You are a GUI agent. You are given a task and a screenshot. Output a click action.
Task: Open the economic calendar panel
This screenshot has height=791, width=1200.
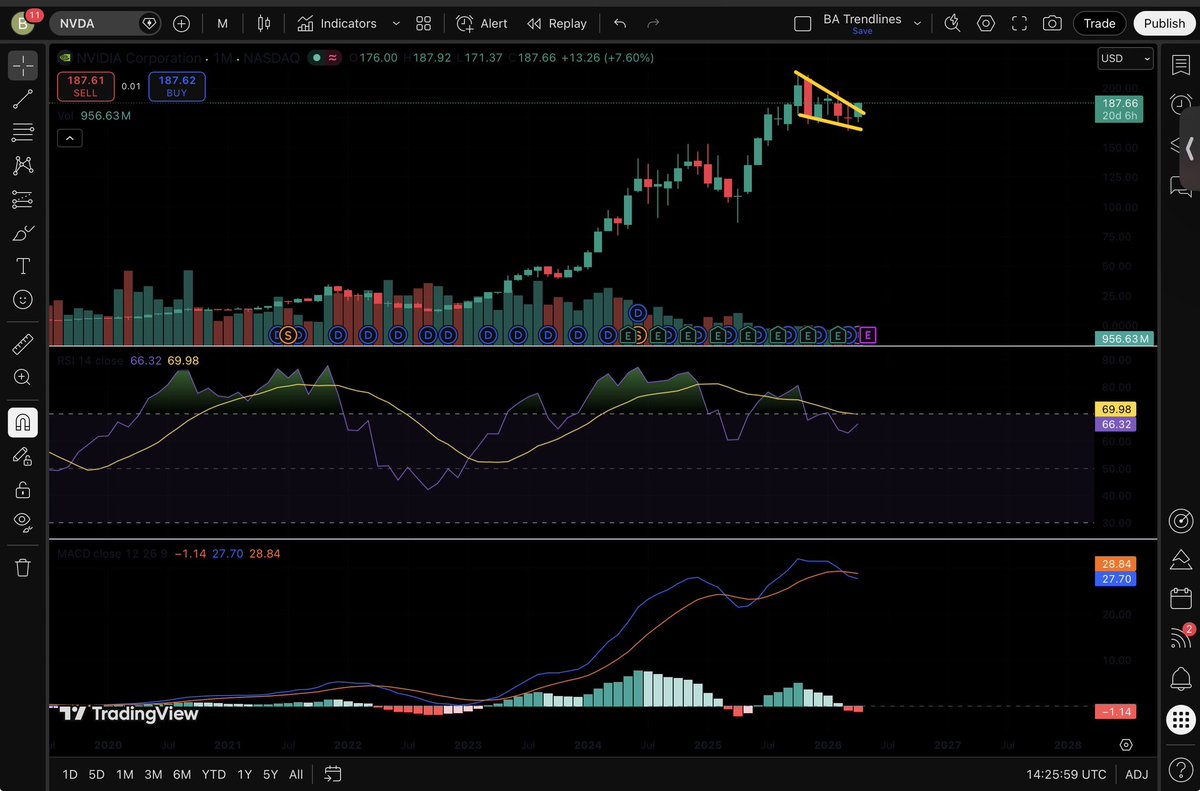coord(1181,599)
